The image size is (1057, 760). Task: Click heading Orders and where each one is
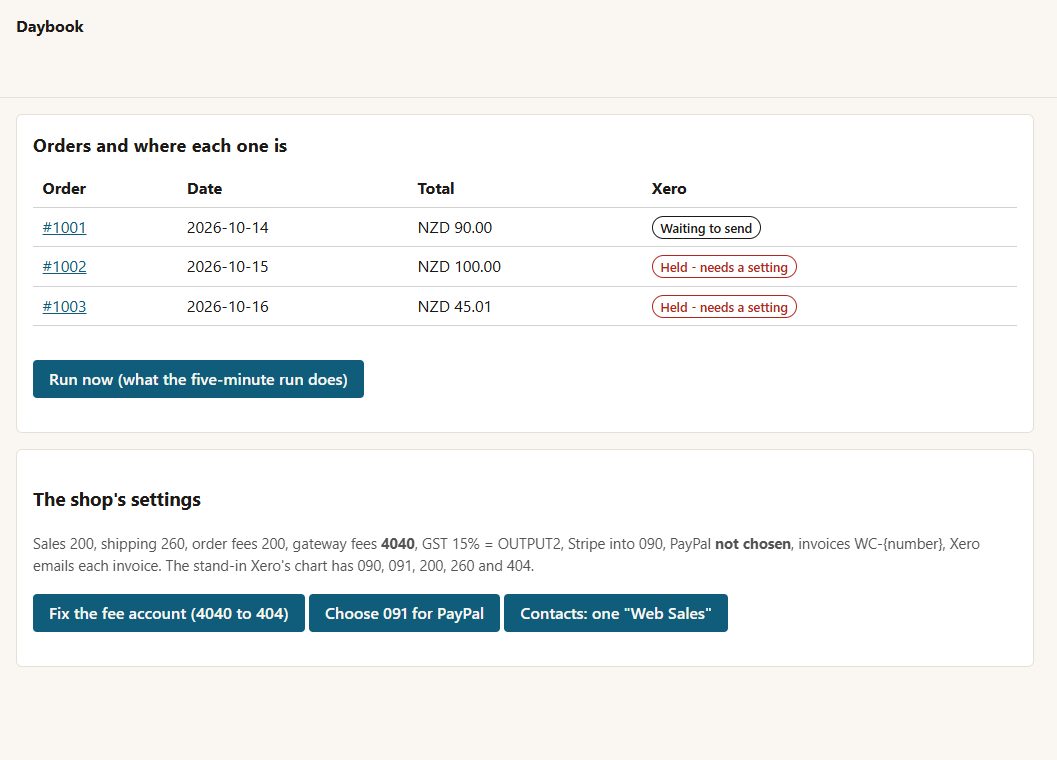pos(160,146)
